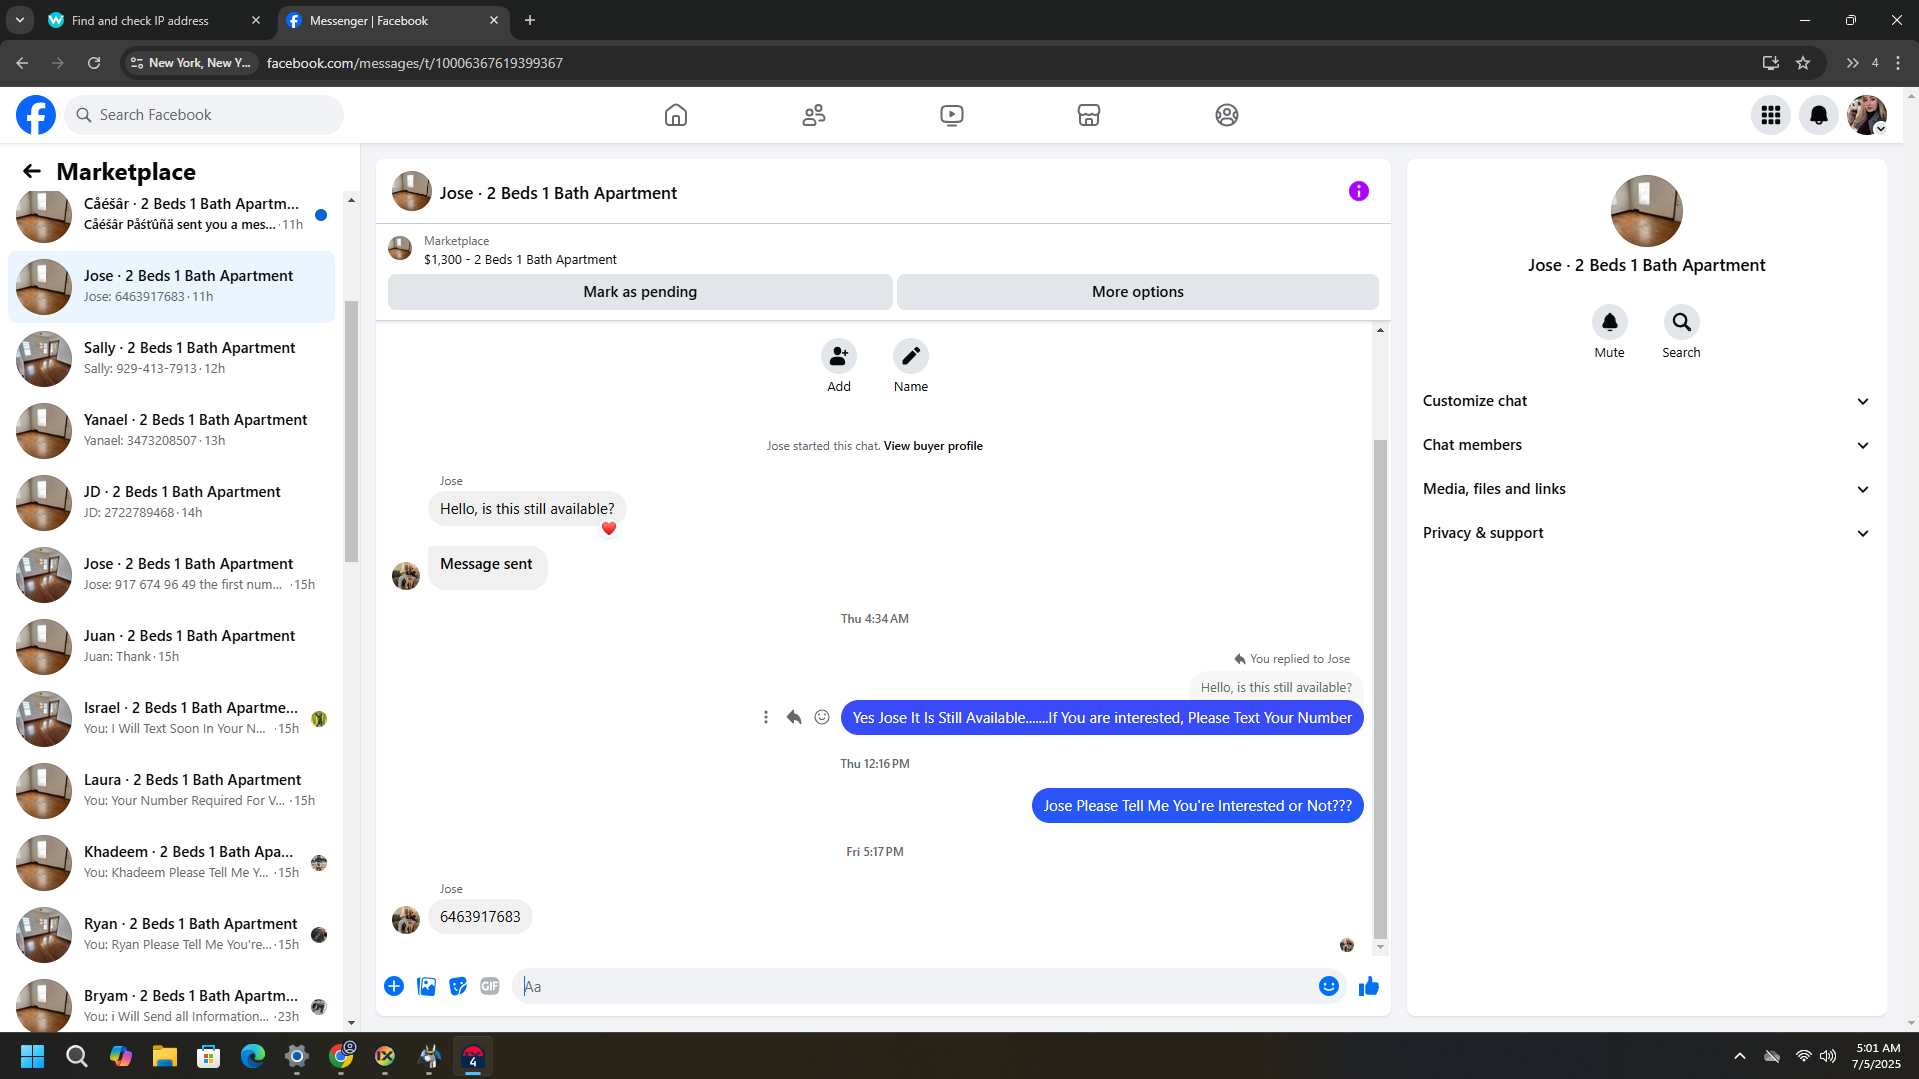Attach a file with photo icon
The image size is (1919, 1079).
pyautogui.click(x=426, y=986)
